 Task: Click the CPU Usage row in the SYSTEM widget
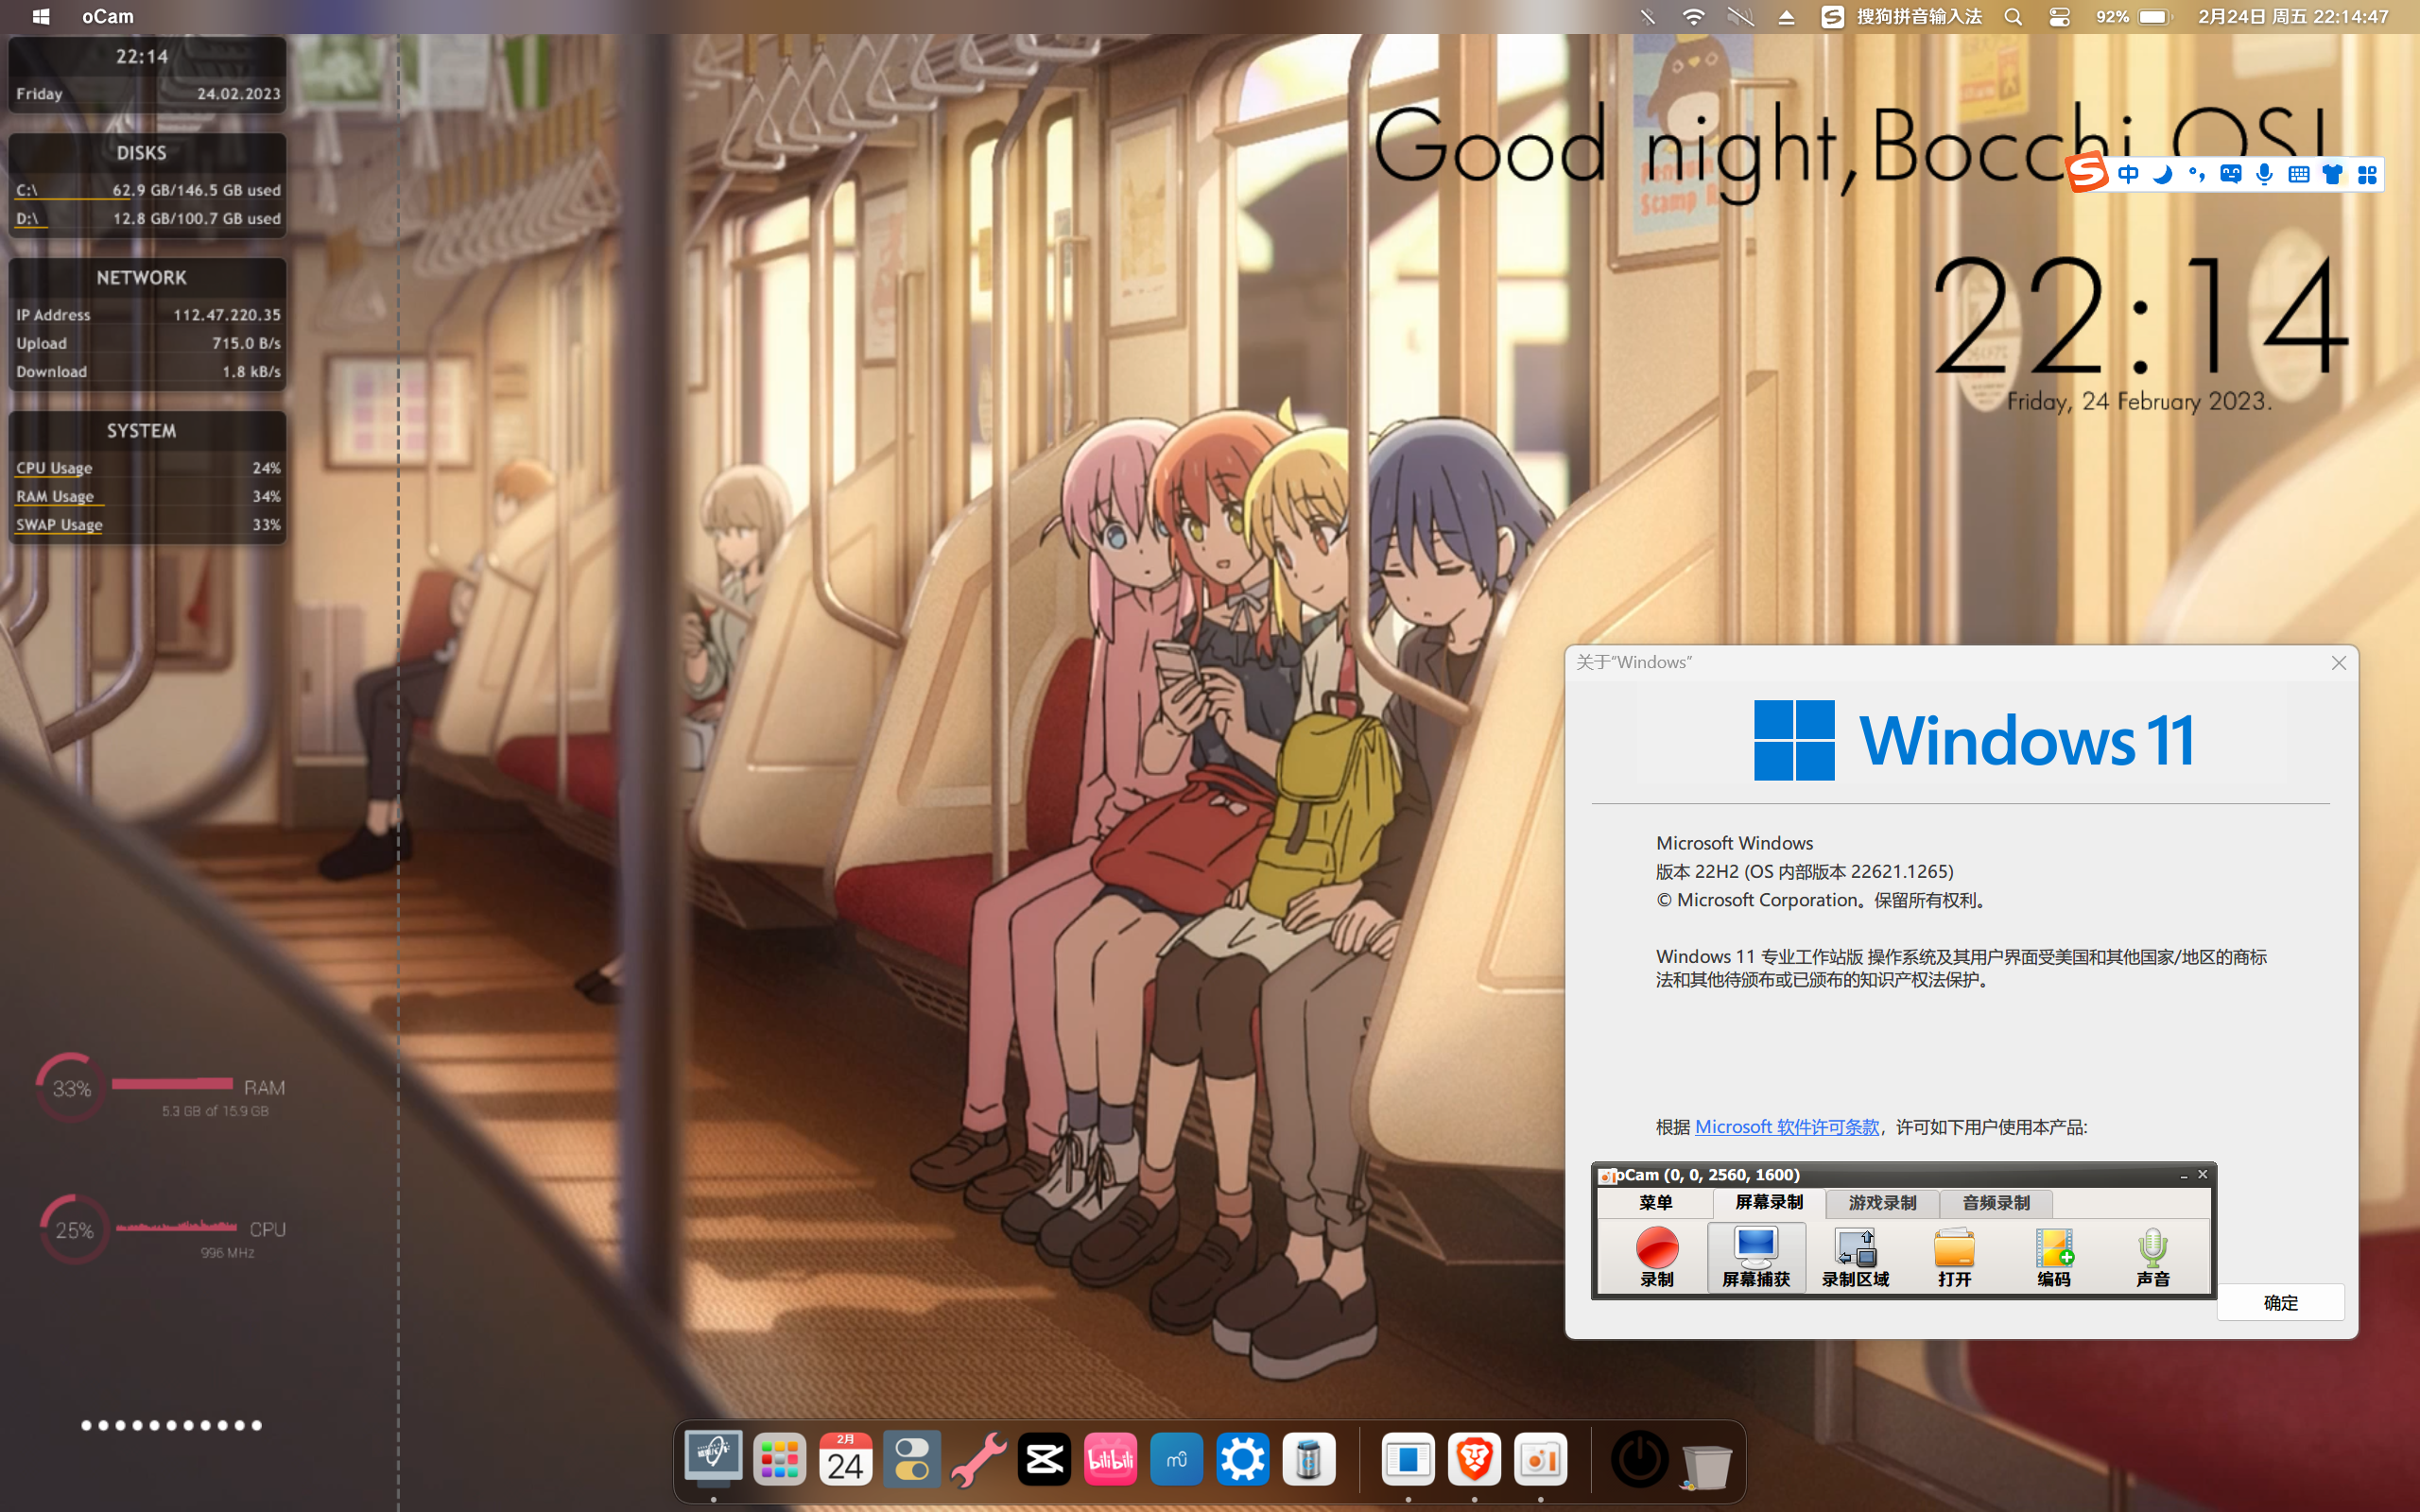tap(148, 467)
